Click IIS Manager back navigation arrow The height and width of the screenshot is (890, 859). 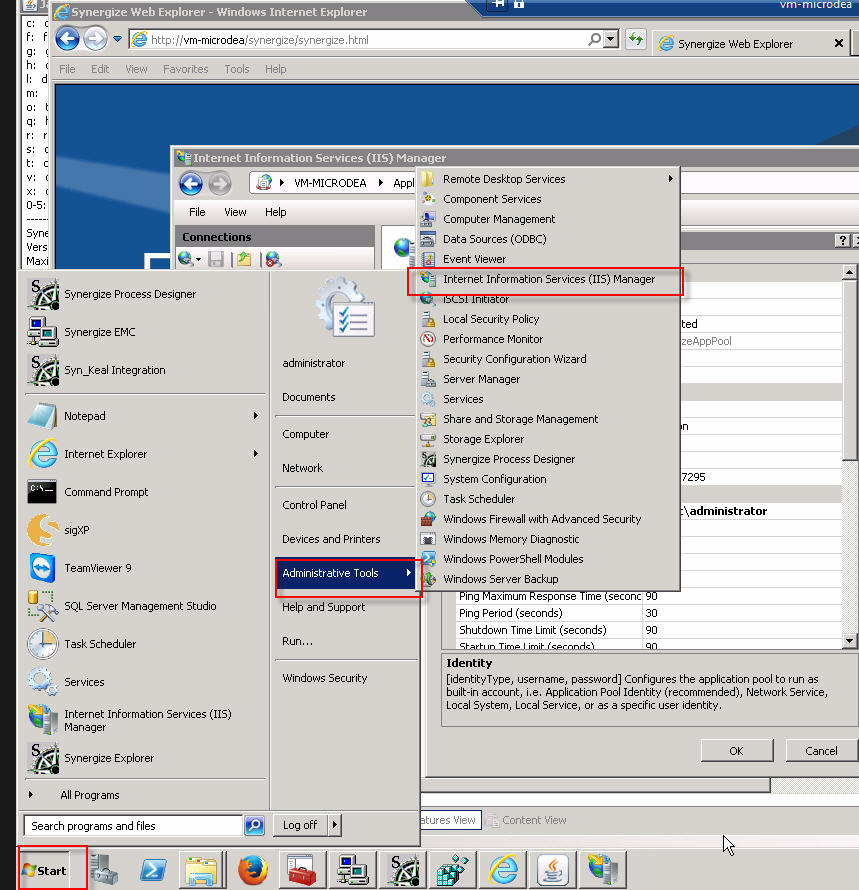191,183
